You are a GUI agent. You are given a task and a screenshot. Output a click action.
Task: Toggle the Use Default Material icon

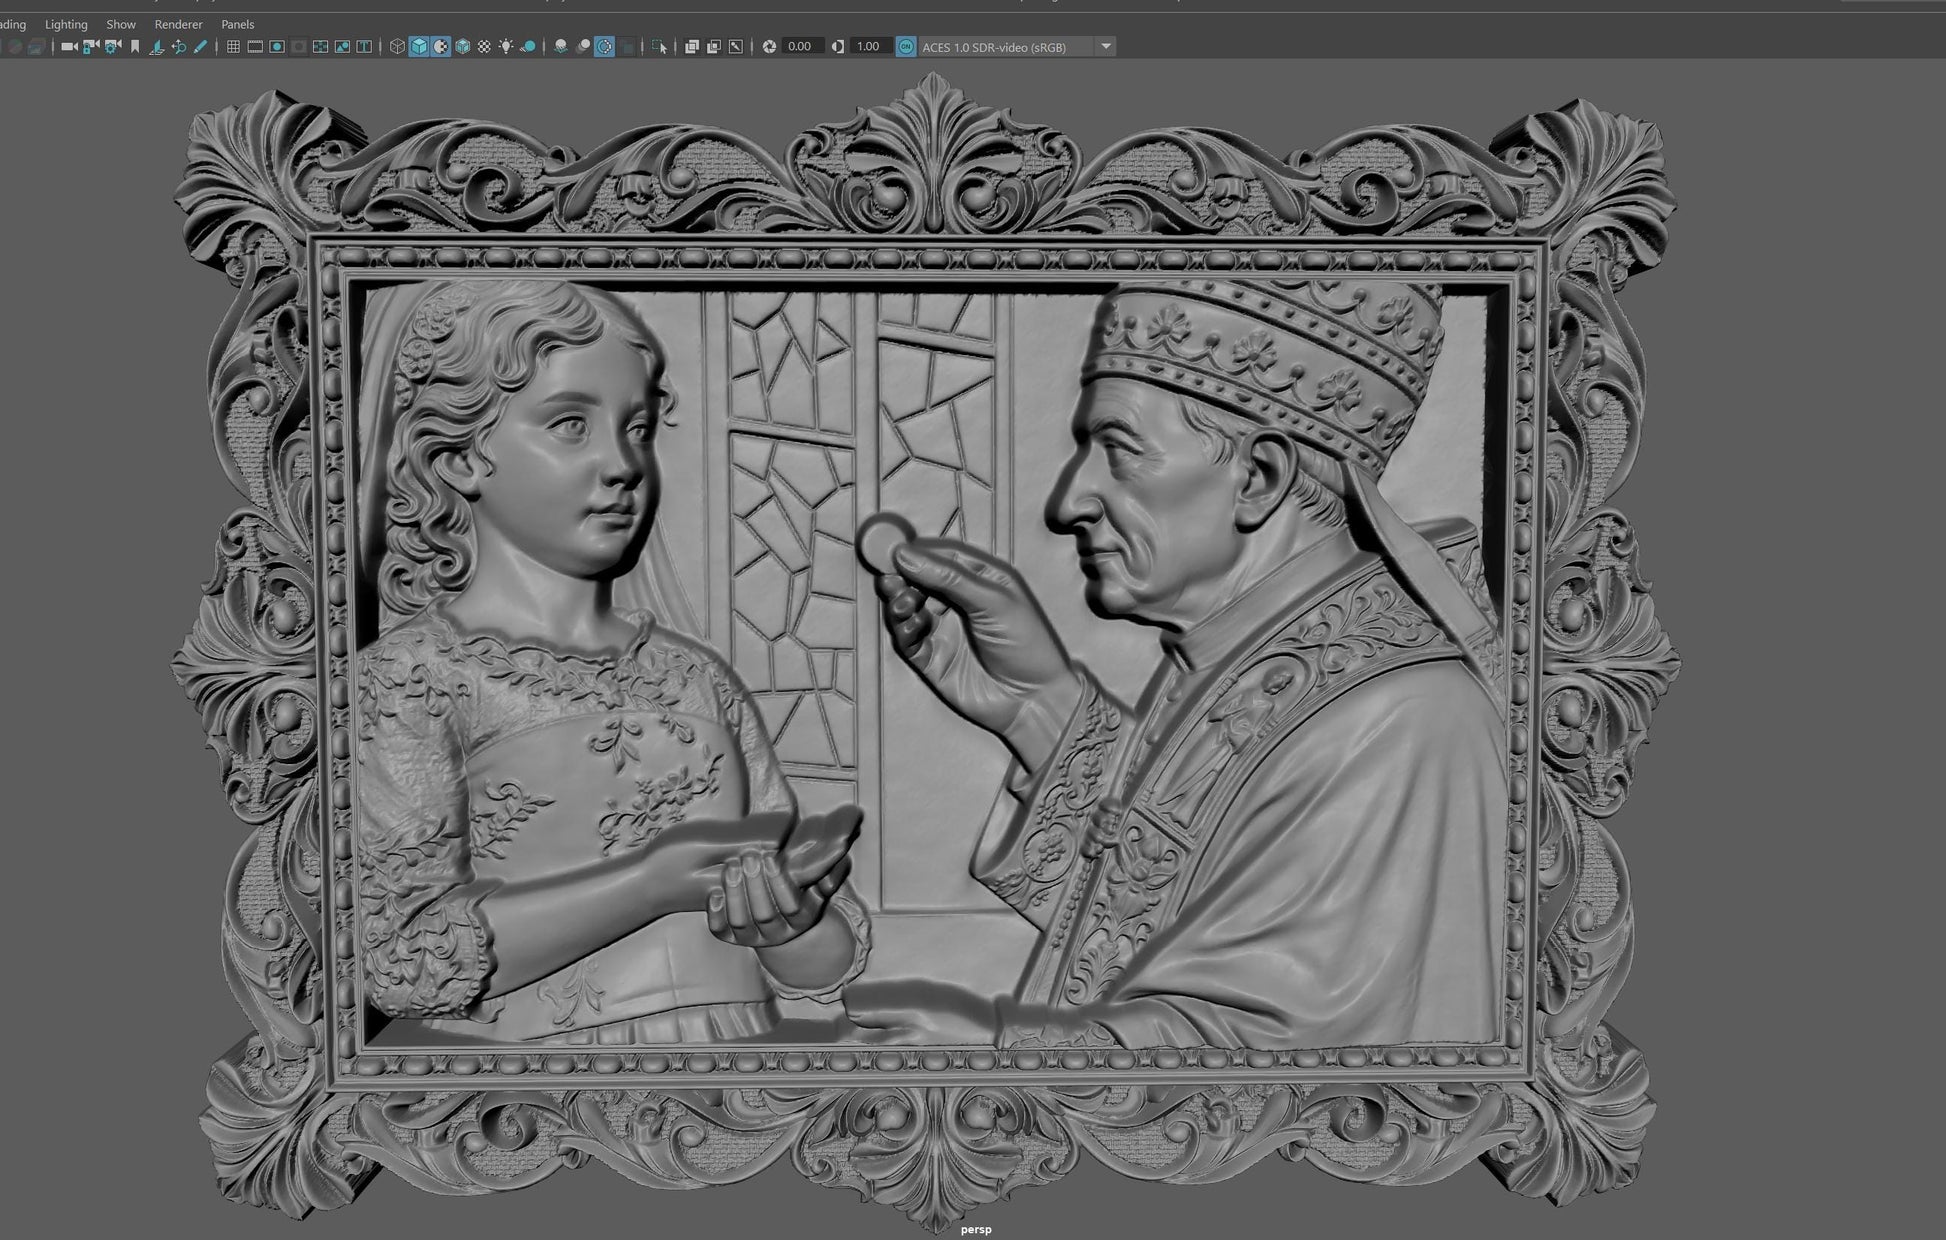pyautogui.click(x=441, y=46)
